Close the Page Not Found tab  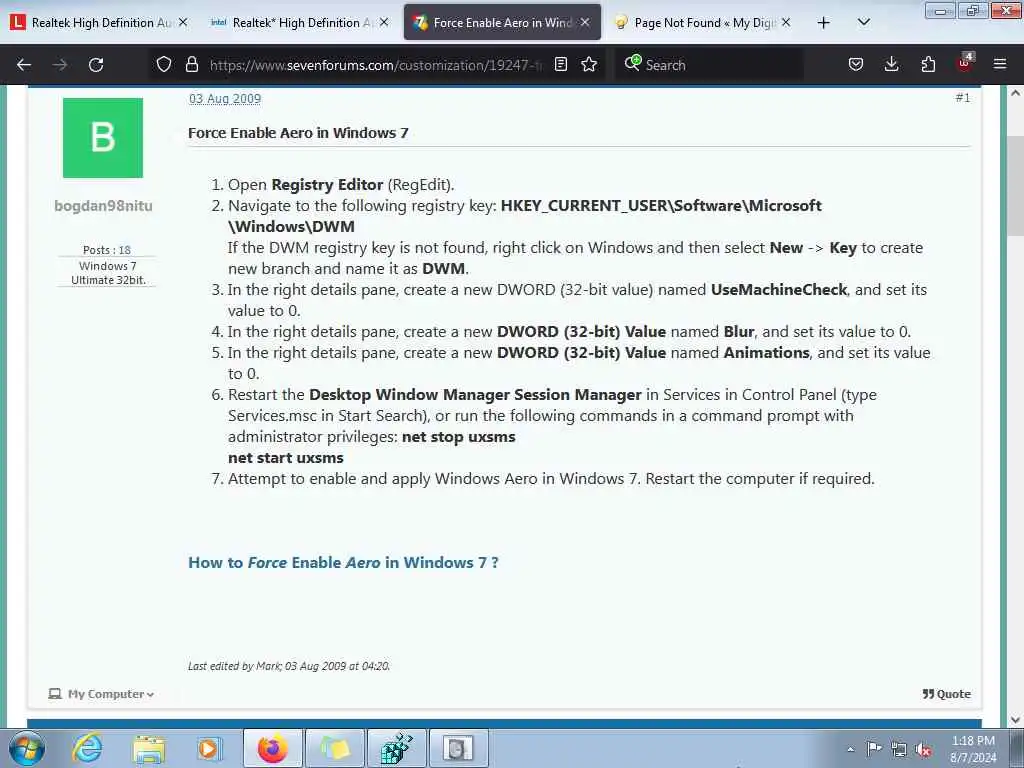[786, 22]
